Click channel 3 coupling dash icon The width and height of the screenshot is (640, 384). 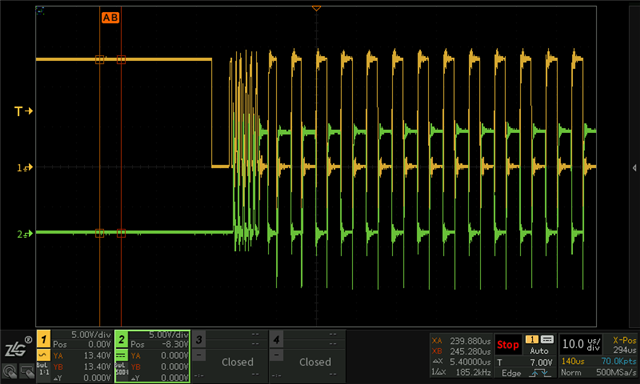(199, 355)
